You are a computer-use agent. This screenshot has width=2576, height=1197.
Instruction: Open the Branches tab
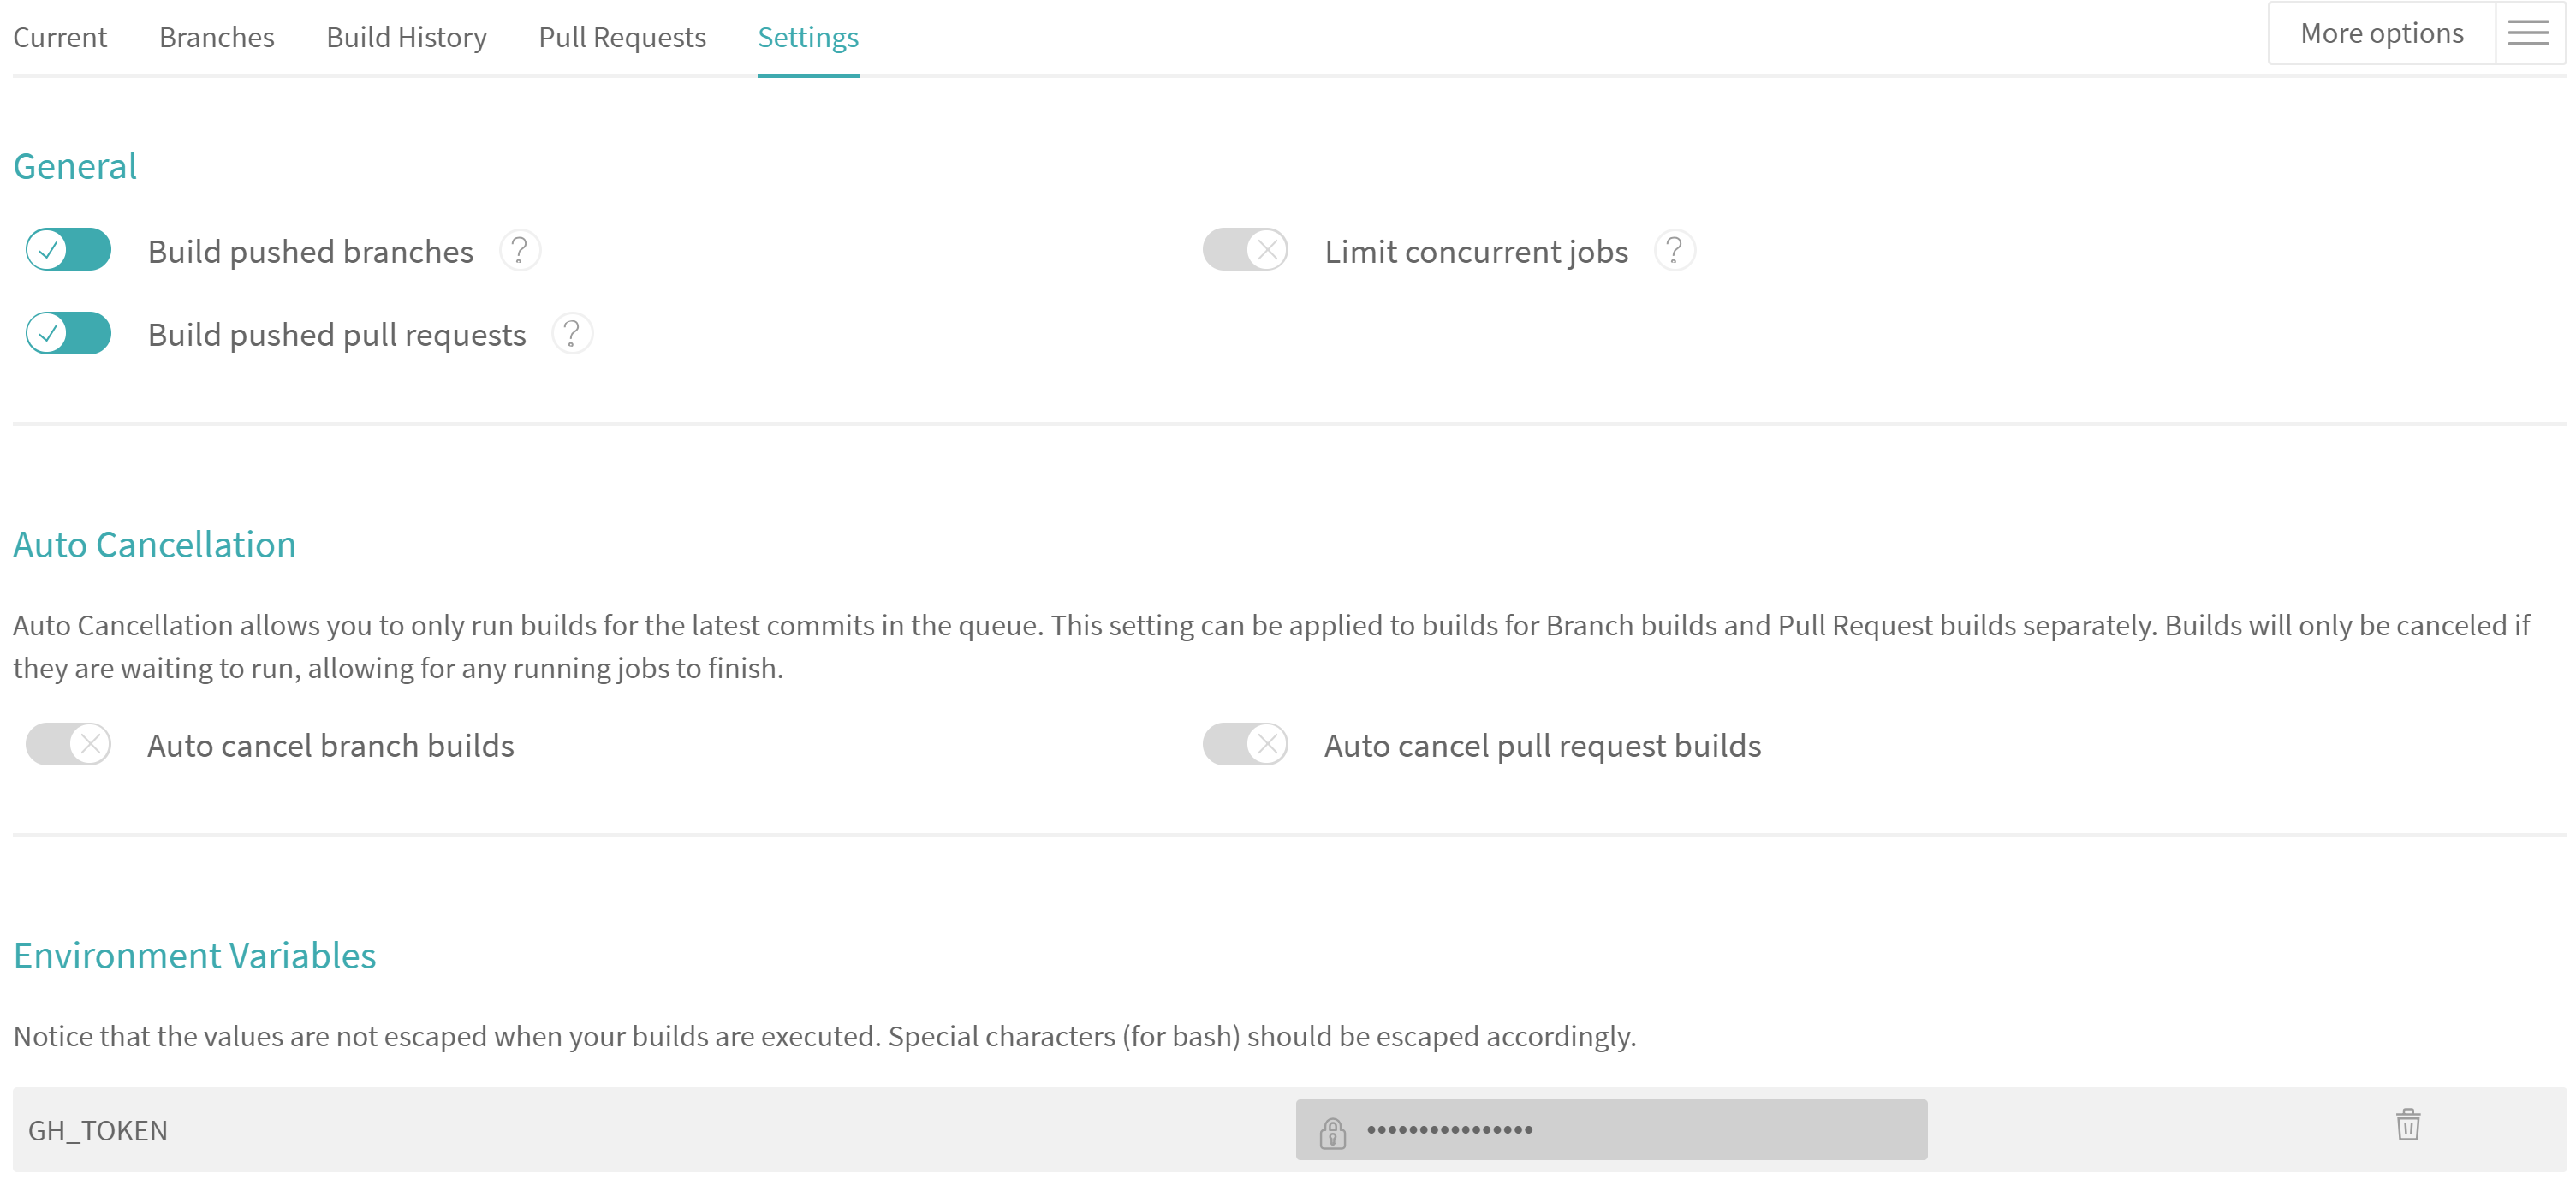[216, 38]
